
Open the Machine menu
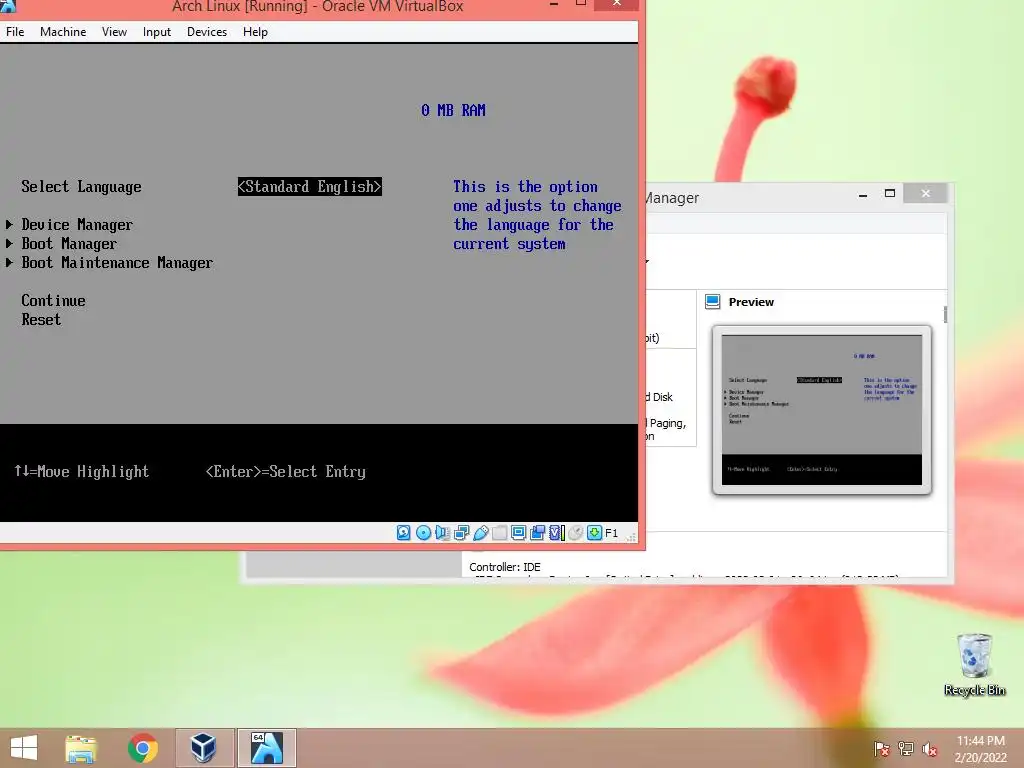[63, 31]
